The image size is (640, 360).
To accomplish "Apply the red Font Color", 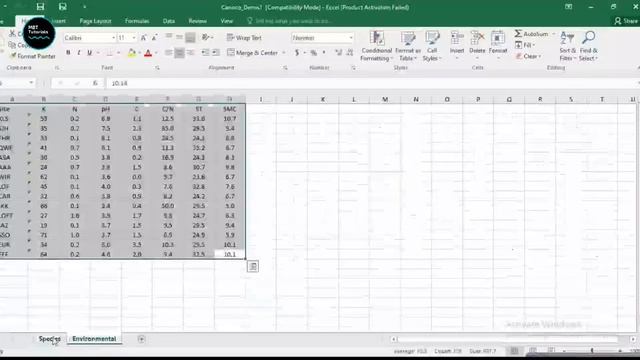I will pyautogui.click(x=148, y=53).
